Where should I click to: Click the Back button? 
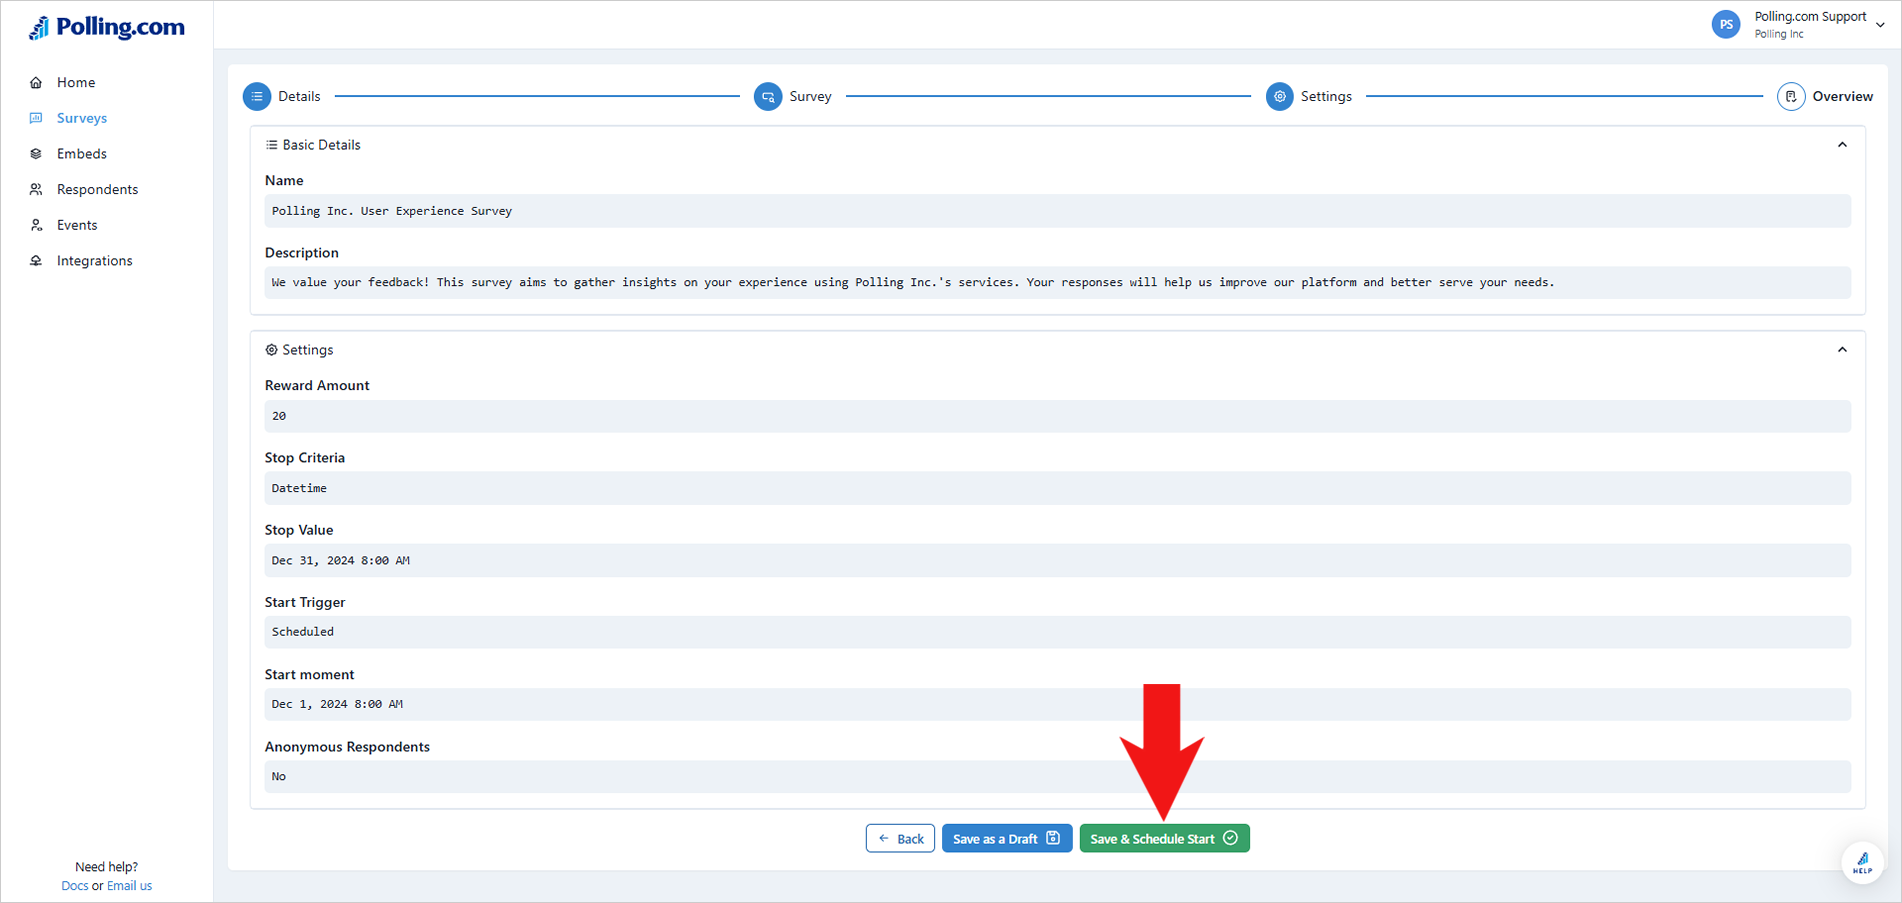point(900,838)
